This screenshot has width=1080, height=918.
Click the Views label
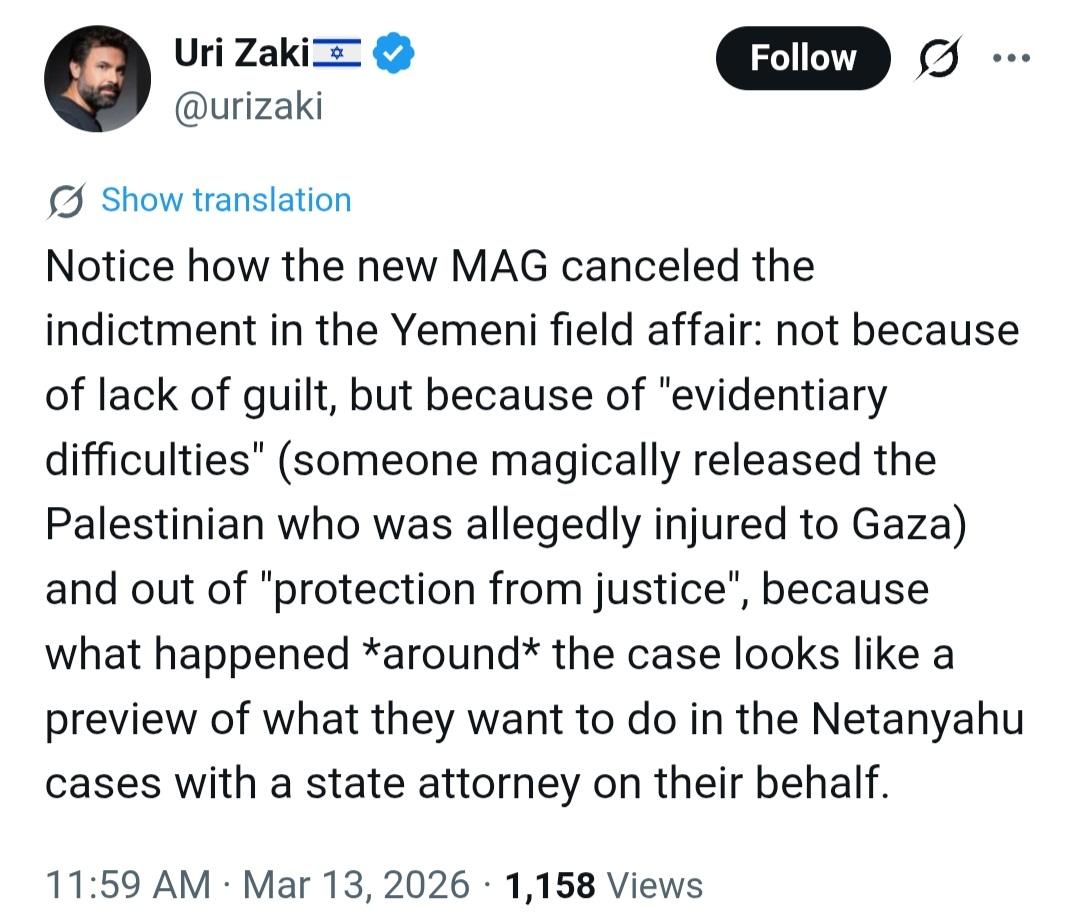coord(655,884)
